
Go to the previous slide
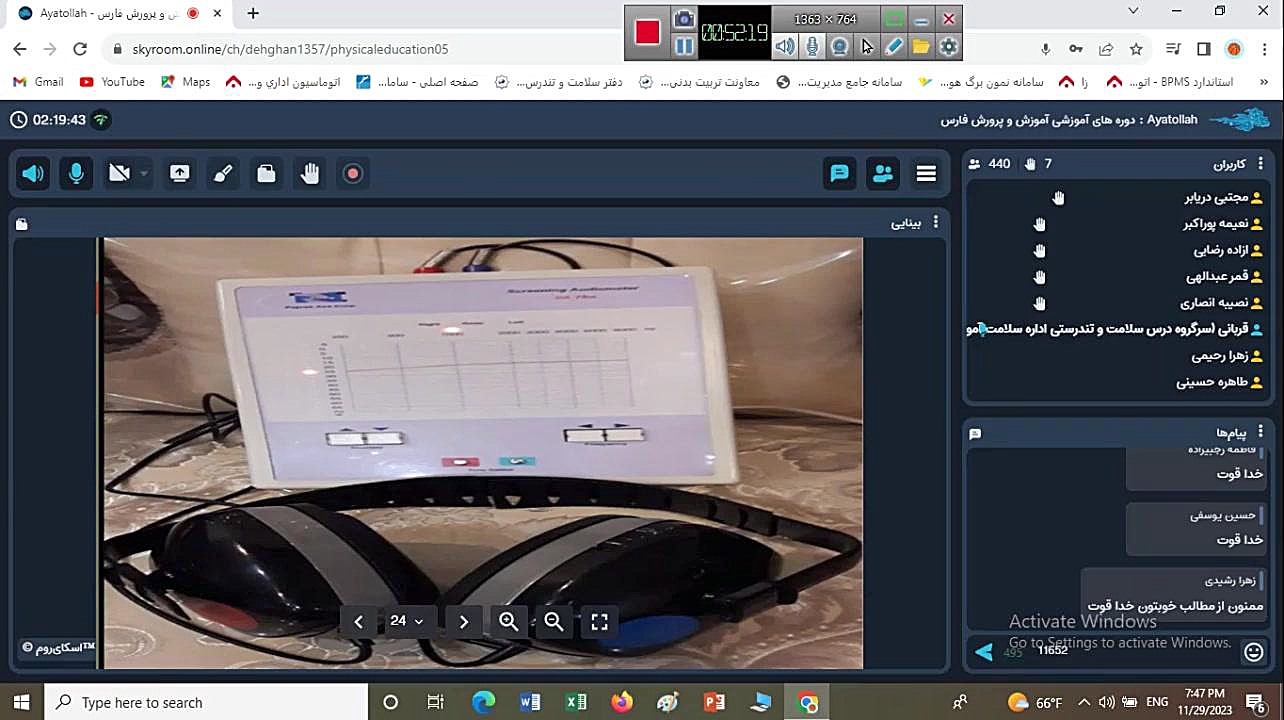(359, 621)
